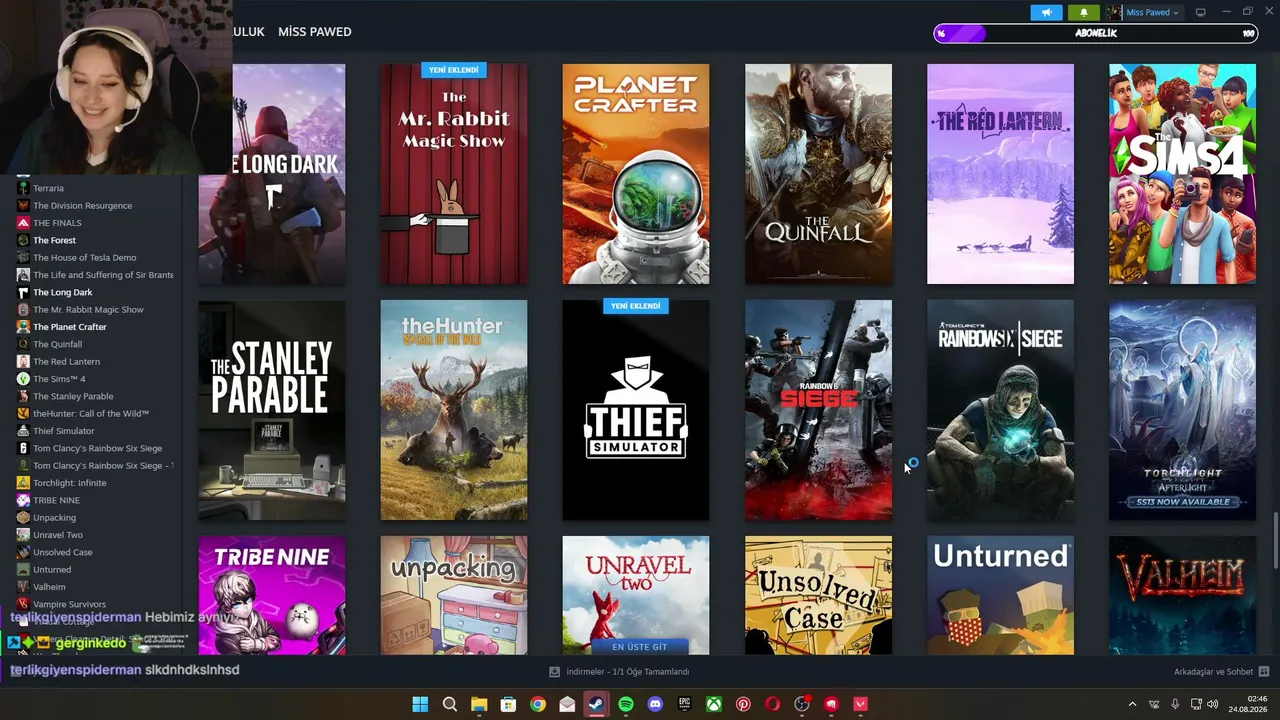Click The Forest icon in sidebar
Screen dimensions: 1280x720
tap(23, 240)
